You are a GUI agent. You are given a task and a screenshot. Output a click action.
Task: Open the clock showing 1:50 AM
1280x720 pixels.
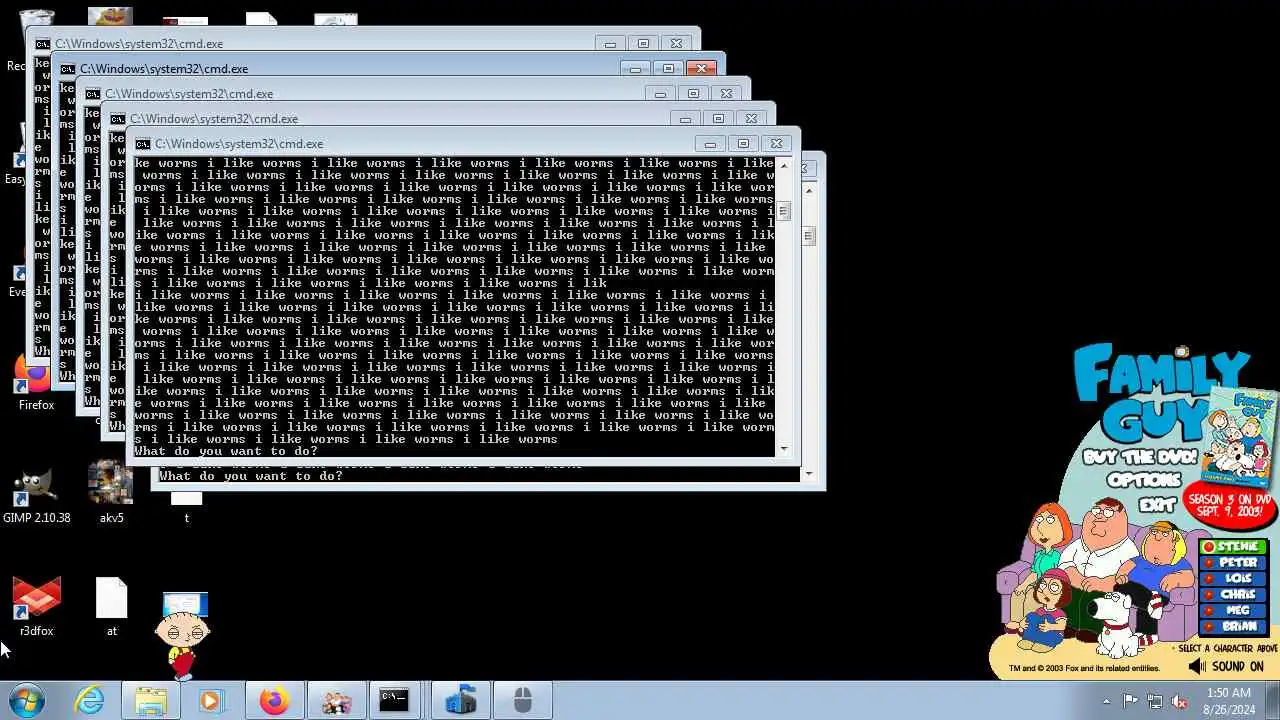[x=1228, y=701]
